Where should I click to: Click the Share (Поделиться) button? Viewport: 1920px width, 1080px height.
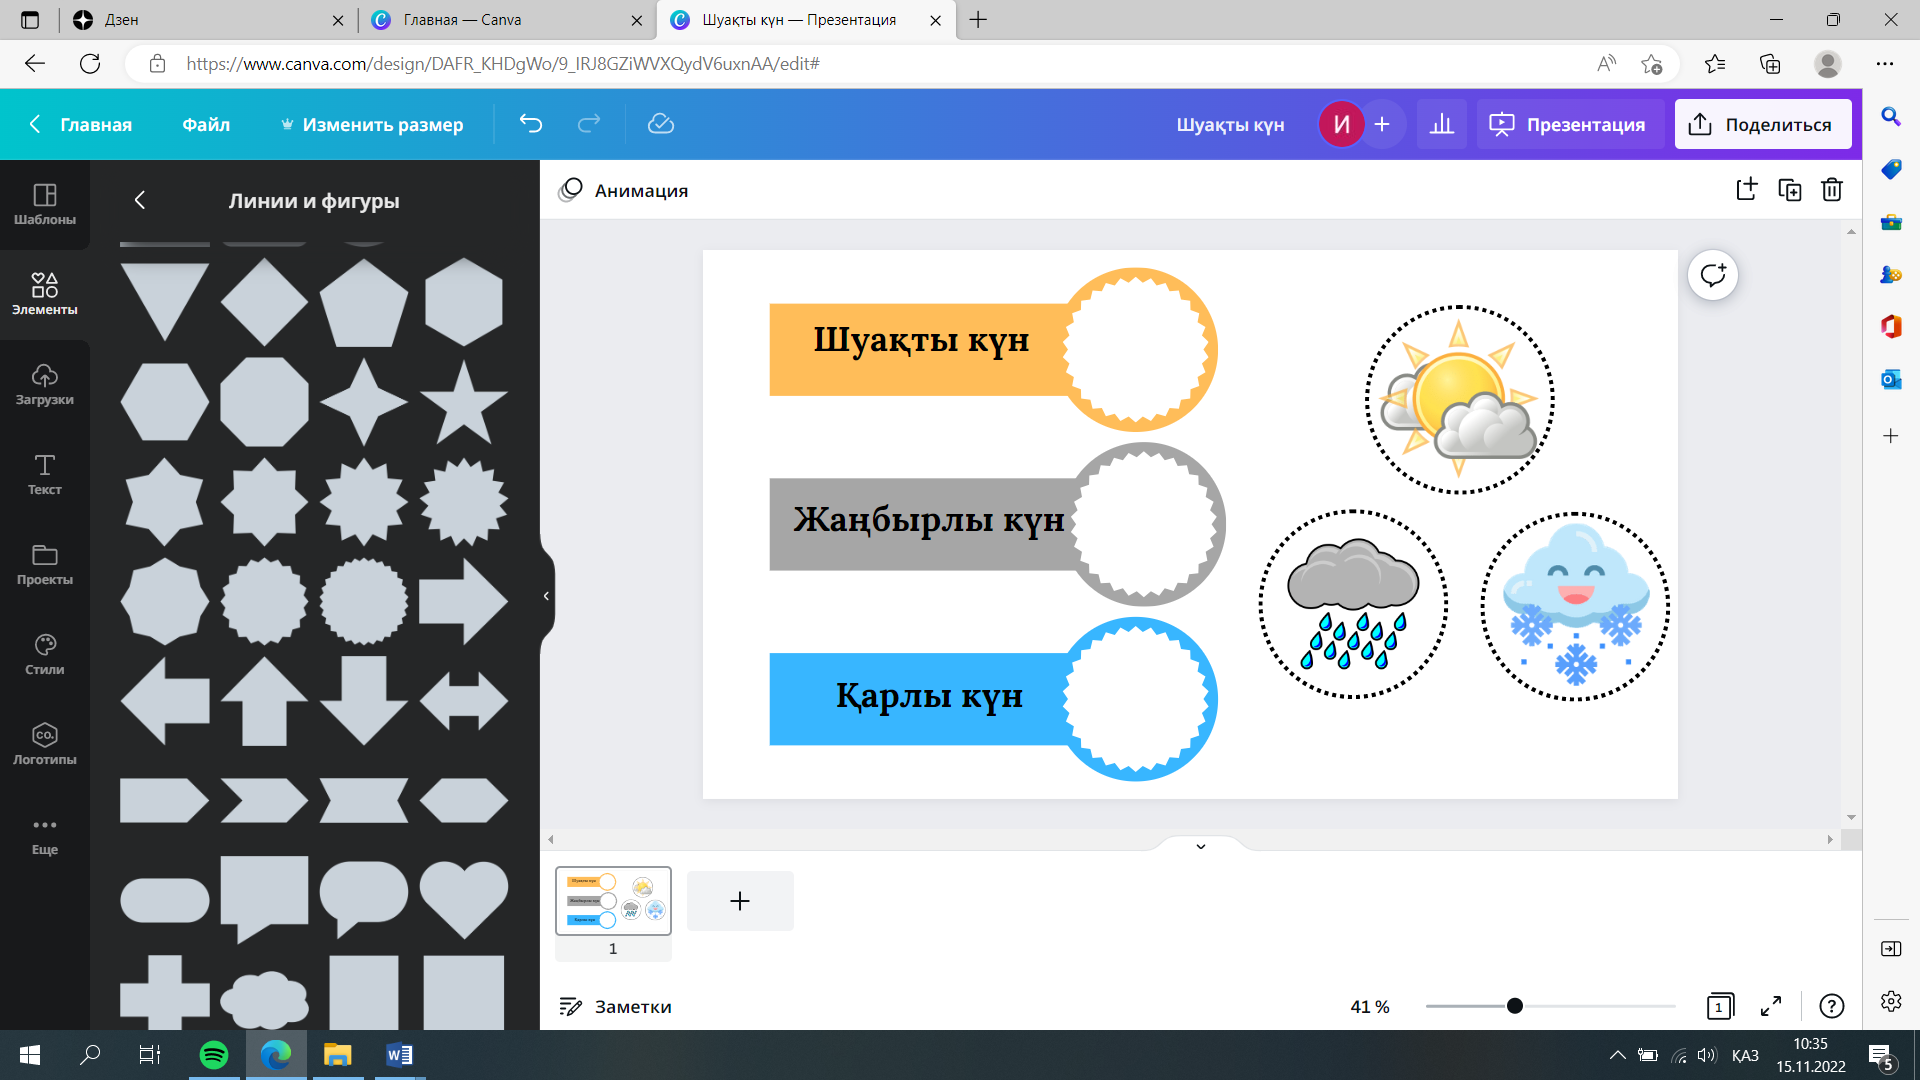(1762, 124)
